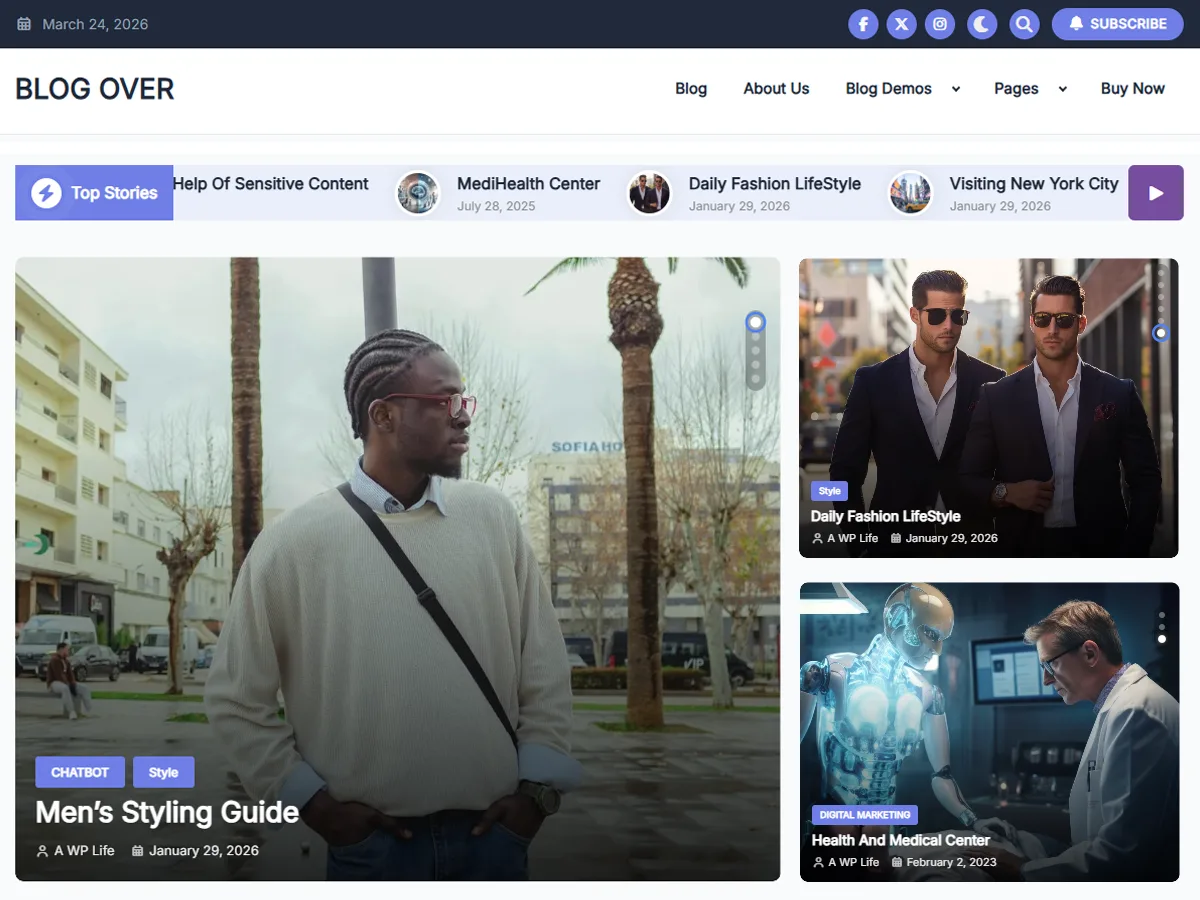Viewport: 1200px width, 900px height.
Task: Toggle dark mode with the moon icon
Action: click(982, 24)
